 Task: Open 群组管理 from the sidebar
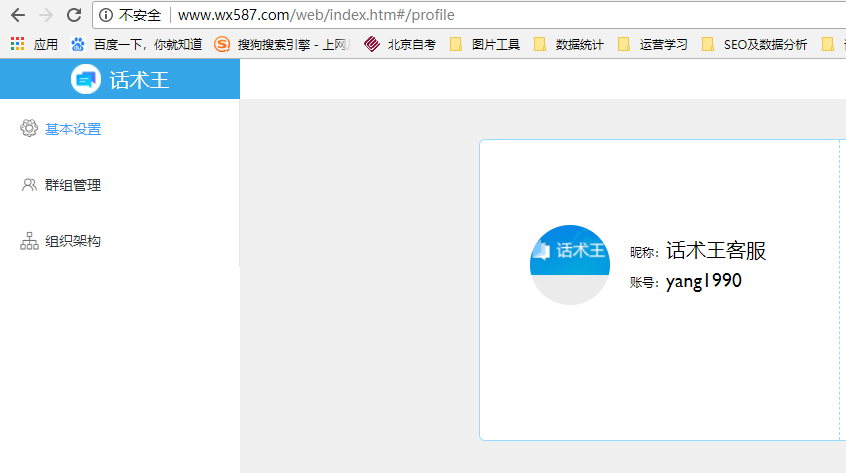72,185
